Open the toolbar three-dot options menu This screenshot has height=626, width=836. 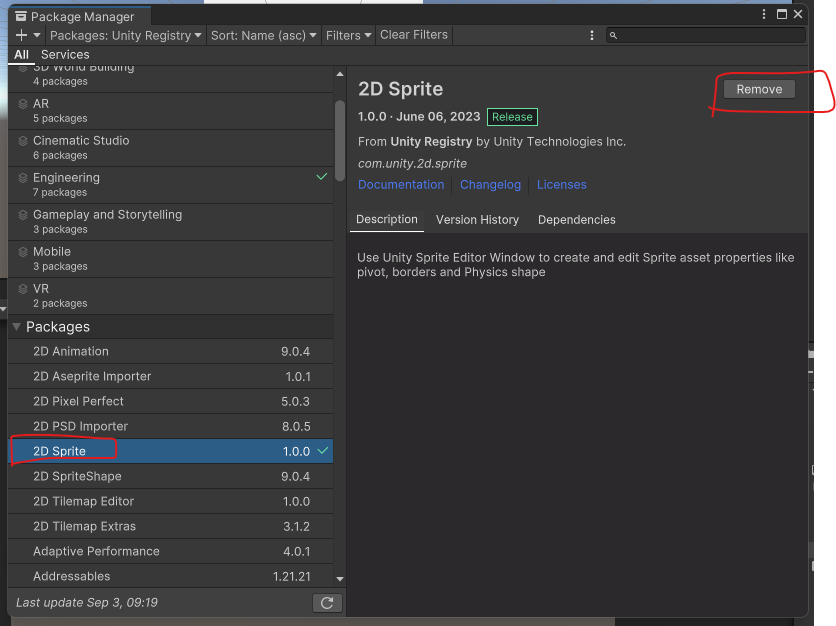(x=592, y=35)
